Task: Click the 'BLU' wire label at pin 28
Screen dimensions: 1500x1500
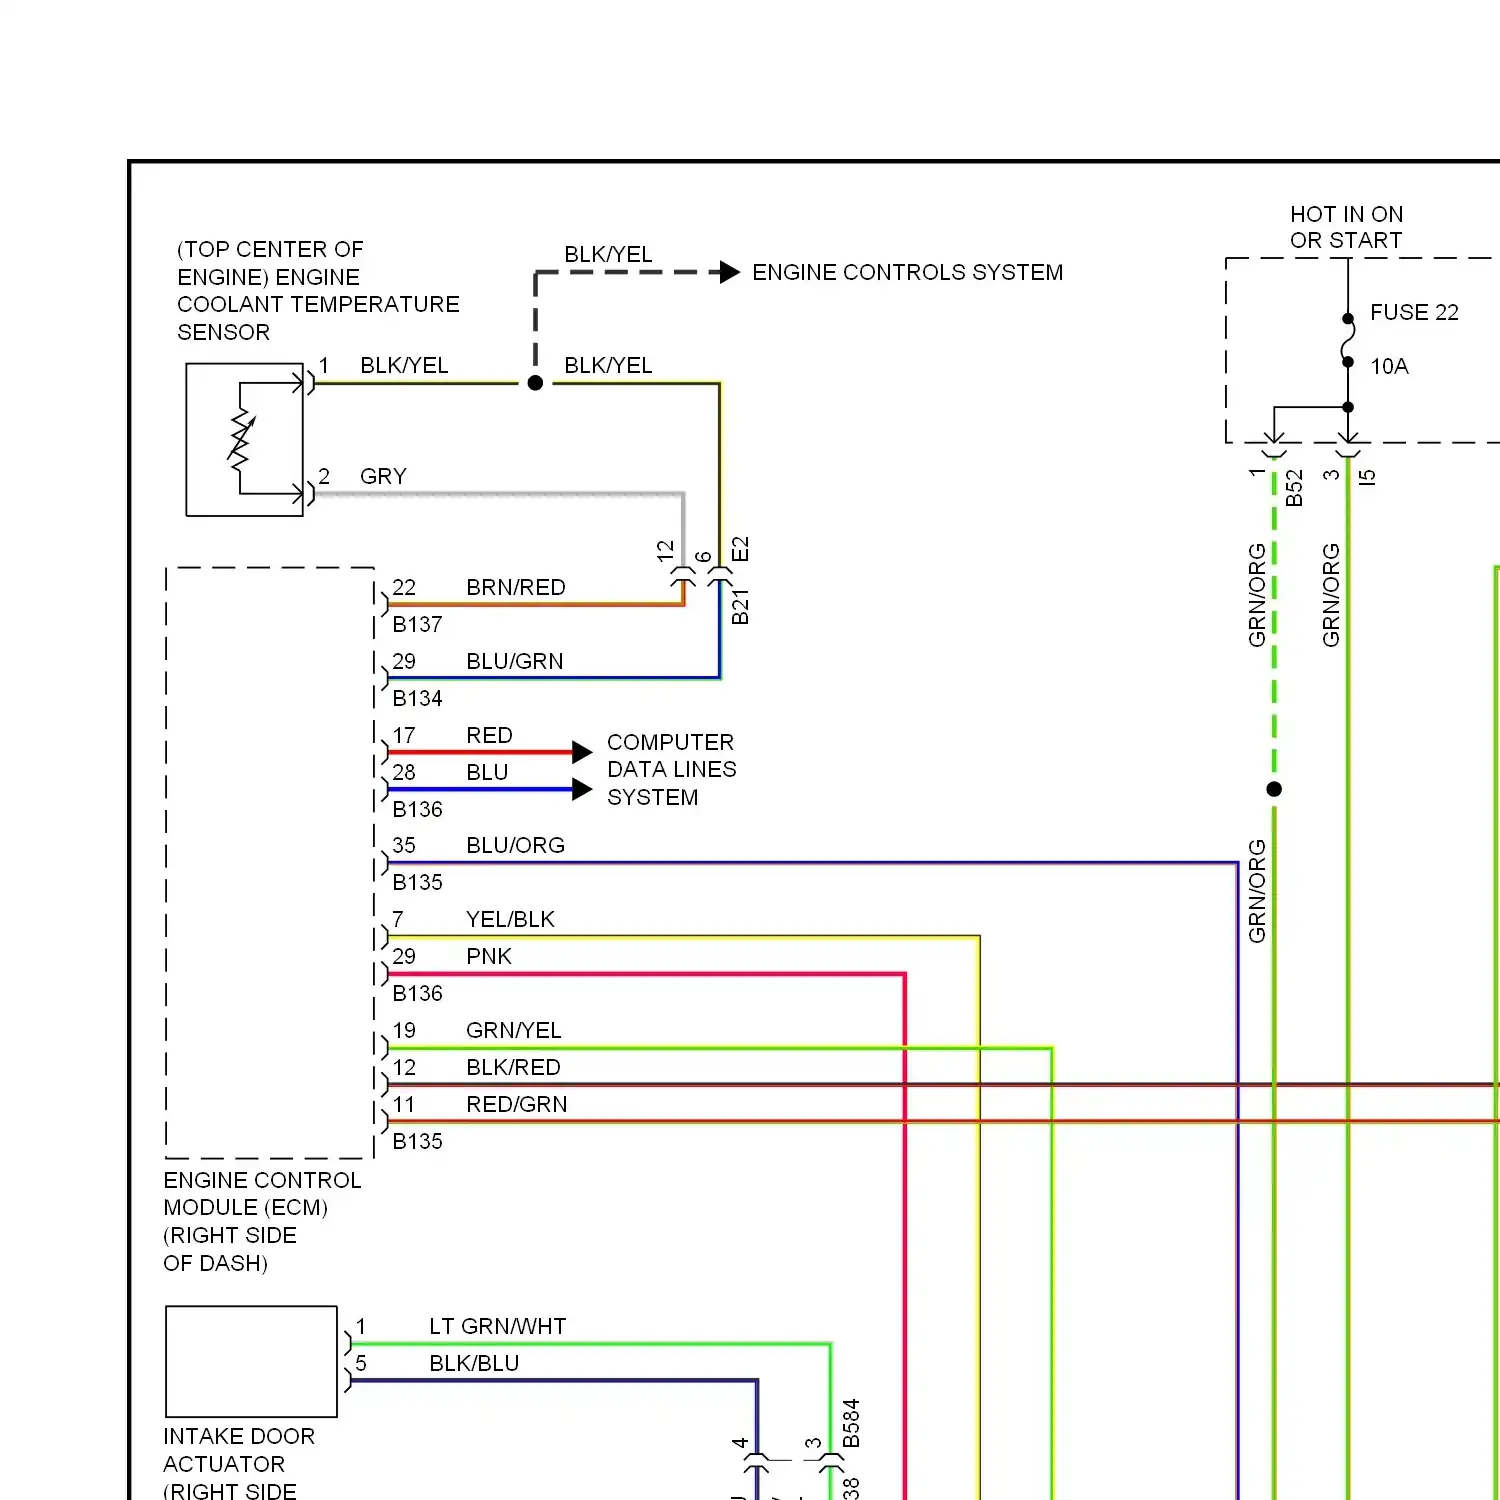Action: coord(487,772)
